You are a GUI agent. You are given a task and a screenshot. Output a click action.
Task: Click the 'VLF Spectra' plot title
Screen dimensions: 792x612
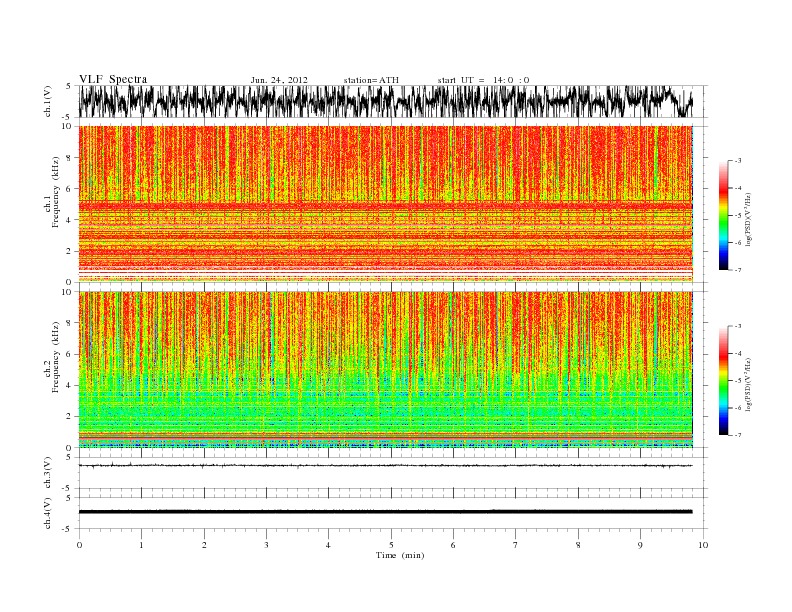point(113,79)
